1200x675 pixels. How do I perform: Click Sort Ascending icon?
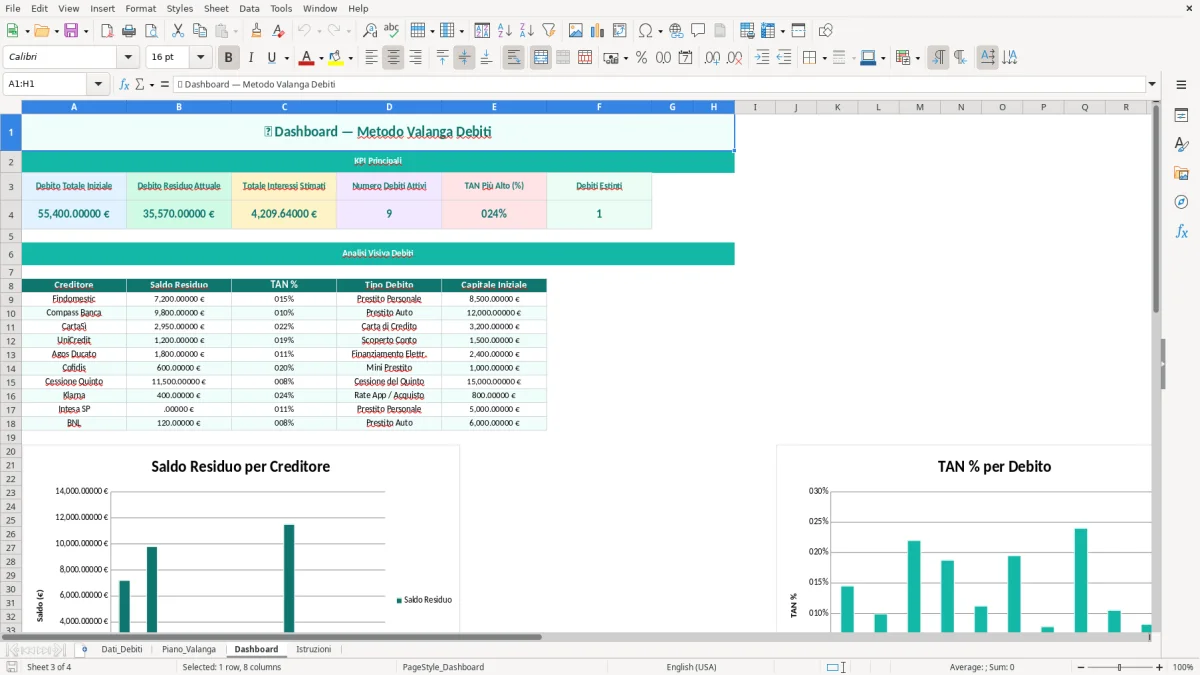(x=504, y=31)
